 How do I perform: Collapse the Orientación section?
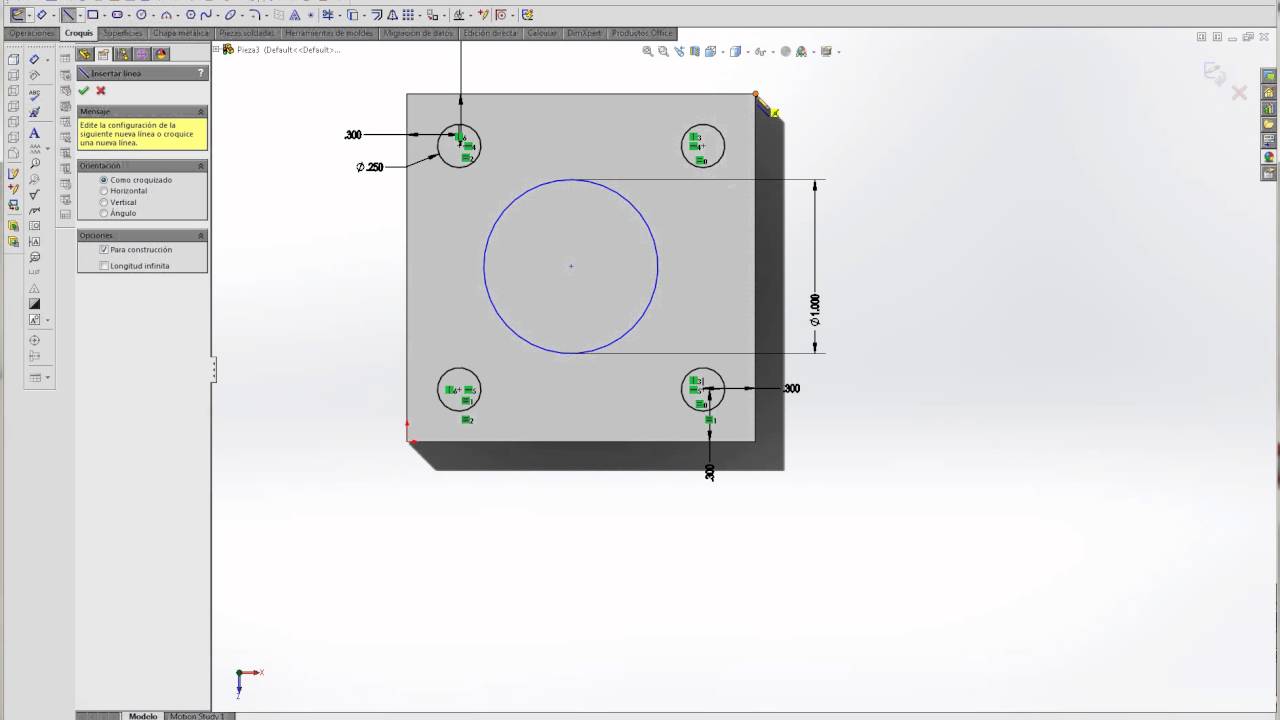tap(201, 166)
